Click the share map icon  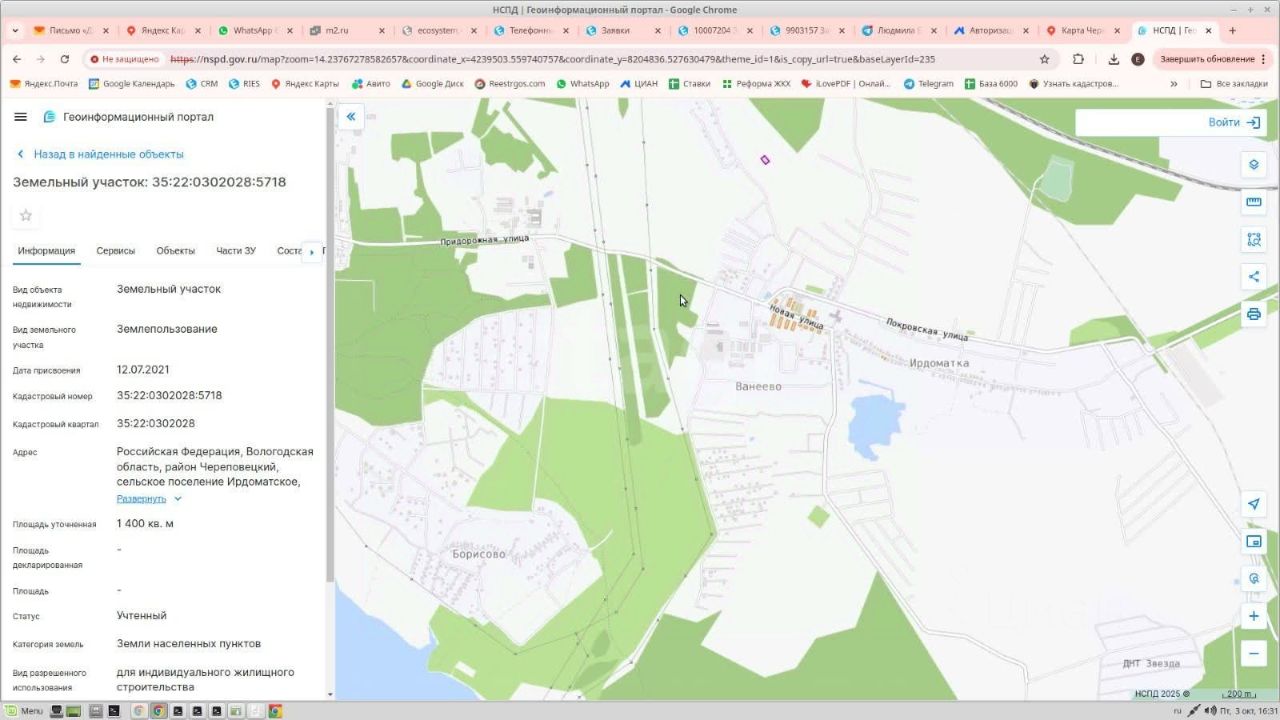tap(1253, 277)
